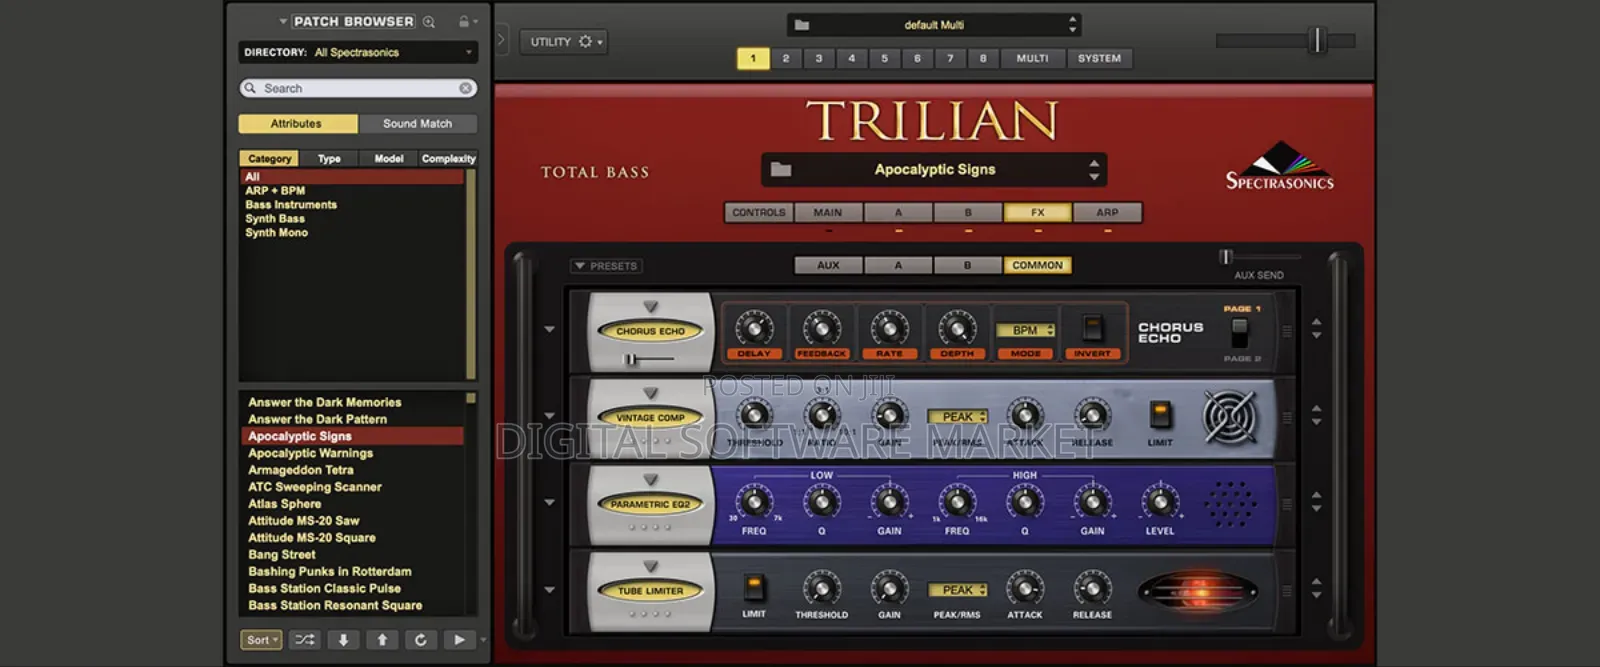Image resolution: width=1600 pixels, height=667 pixels.
Task: Toggle the Sound Match browser mode
Action: (x=417, y=124)
